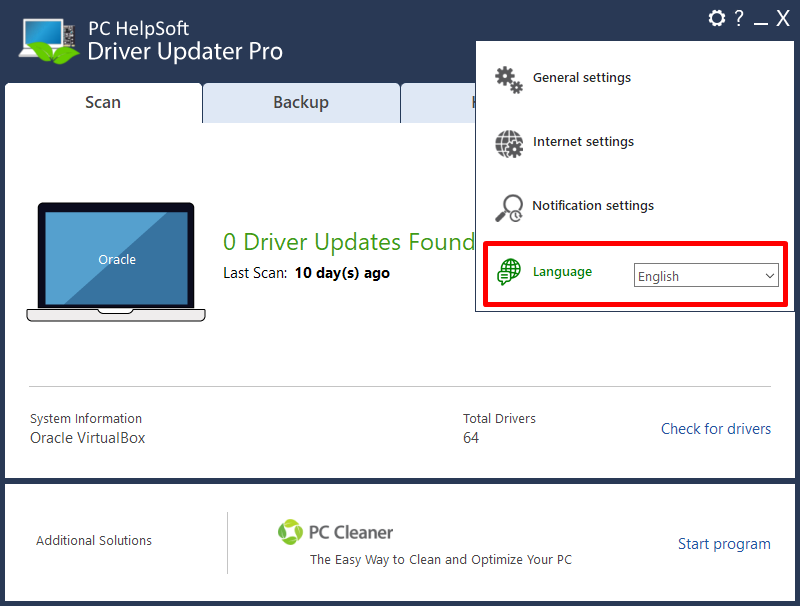Expand the English language dropdown

tap(706, 275)
